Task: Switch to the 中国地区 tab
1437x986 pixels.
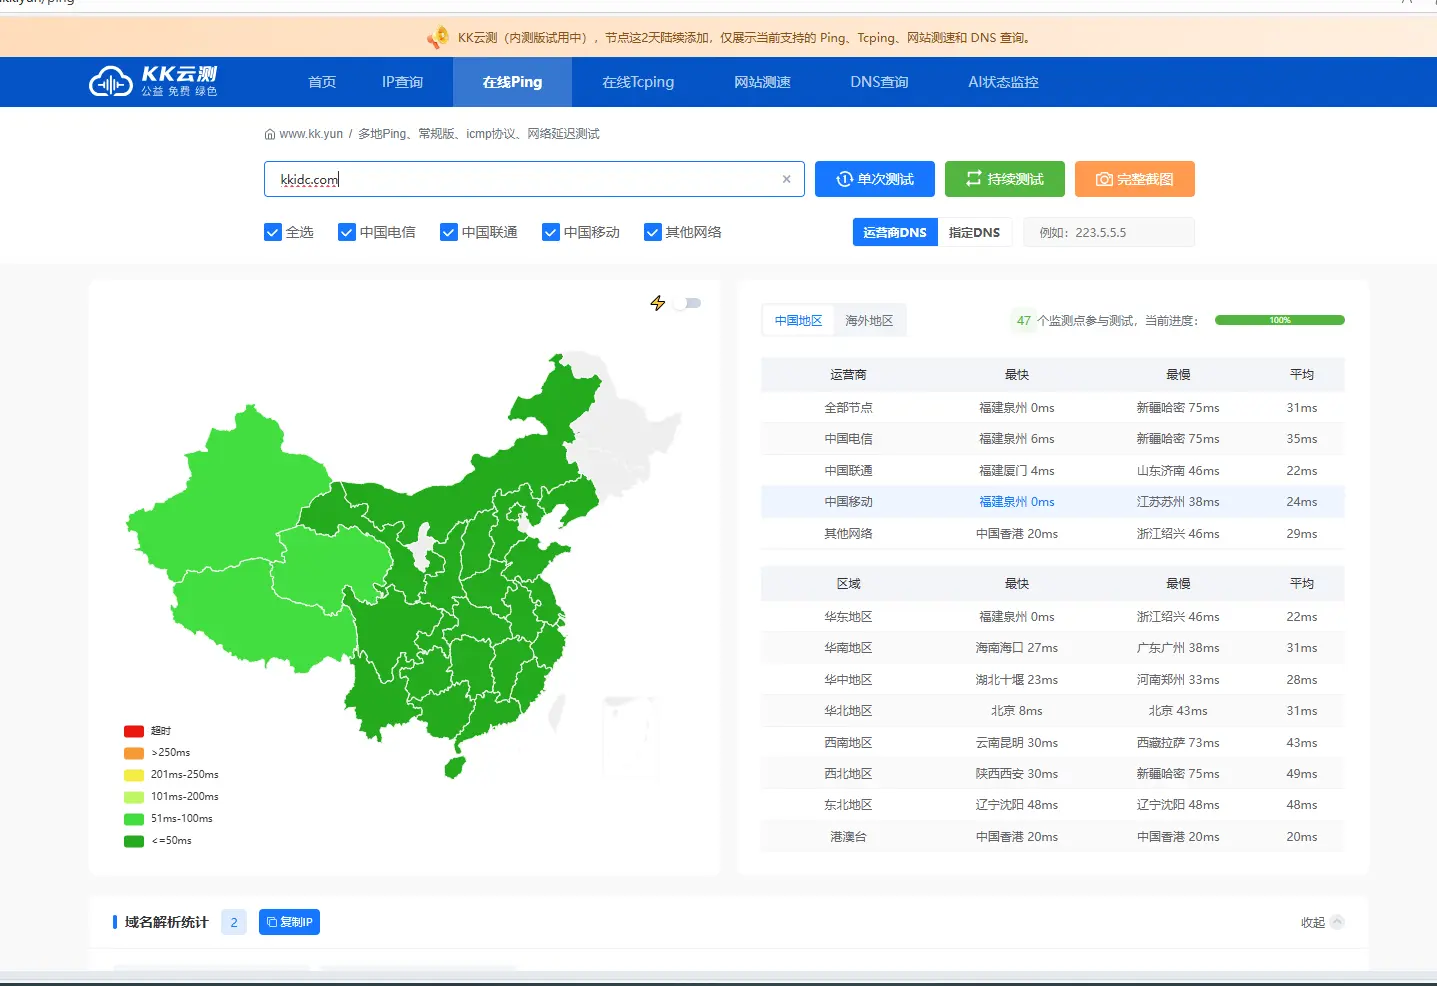Action: [x=798, y=321]
